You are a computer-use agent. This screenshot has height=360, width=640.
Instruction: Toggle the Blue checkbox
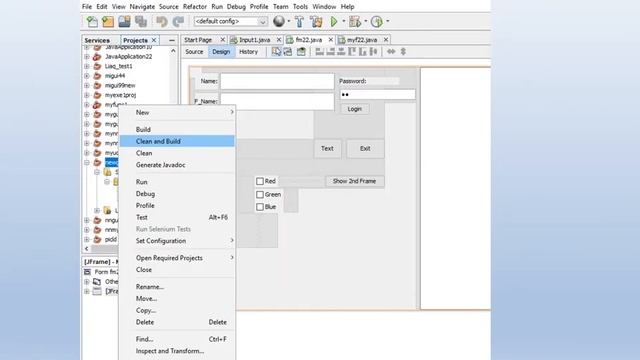(x=260, y=207)
